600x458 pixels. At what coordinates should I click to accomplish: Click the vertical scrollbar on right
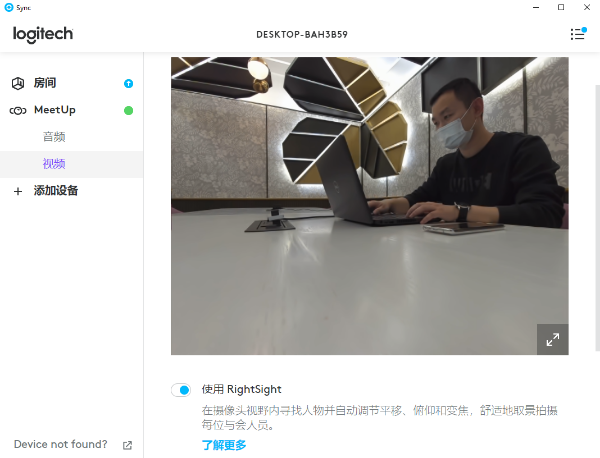[597, 218]
